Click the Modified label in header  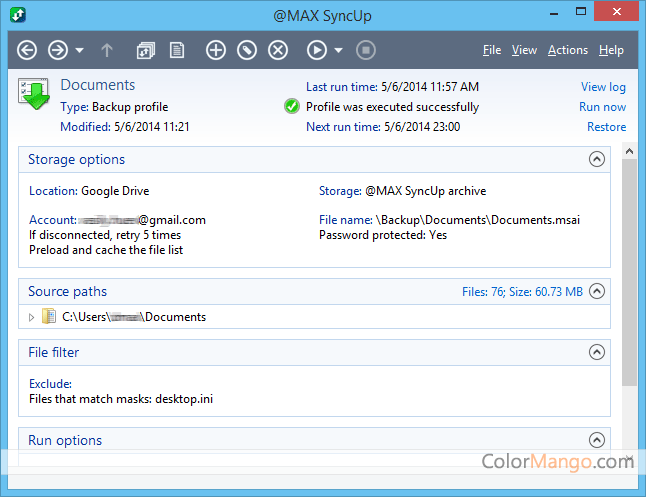pyautogui.click(x=85, y=127)
